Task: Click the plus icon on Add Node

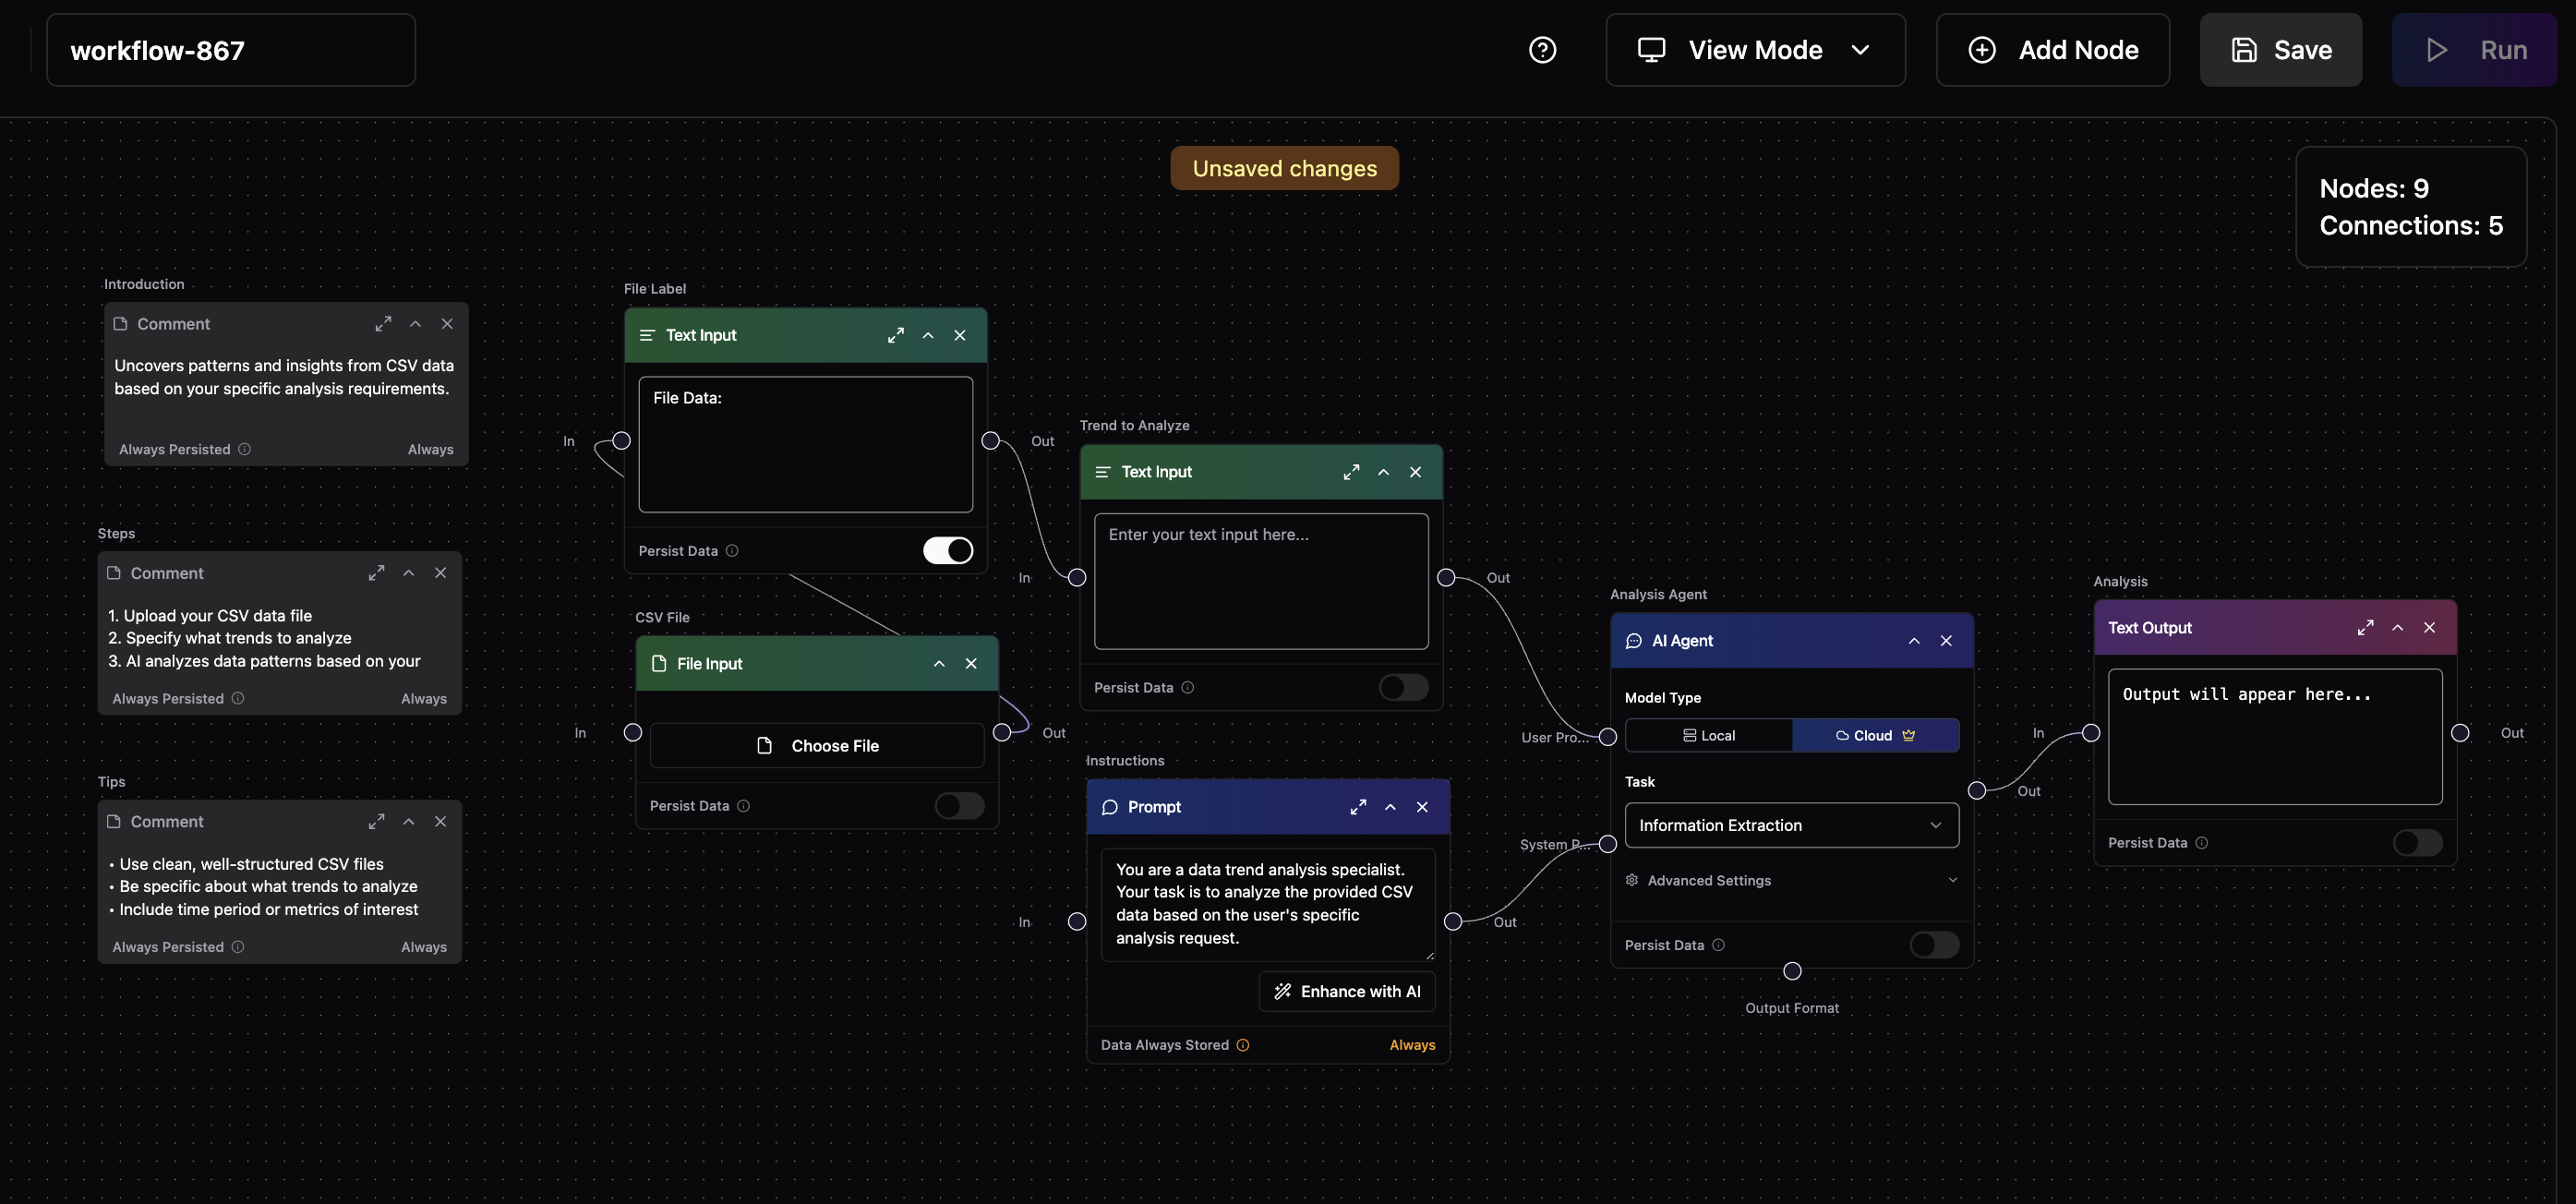Action: point(1983,49)
